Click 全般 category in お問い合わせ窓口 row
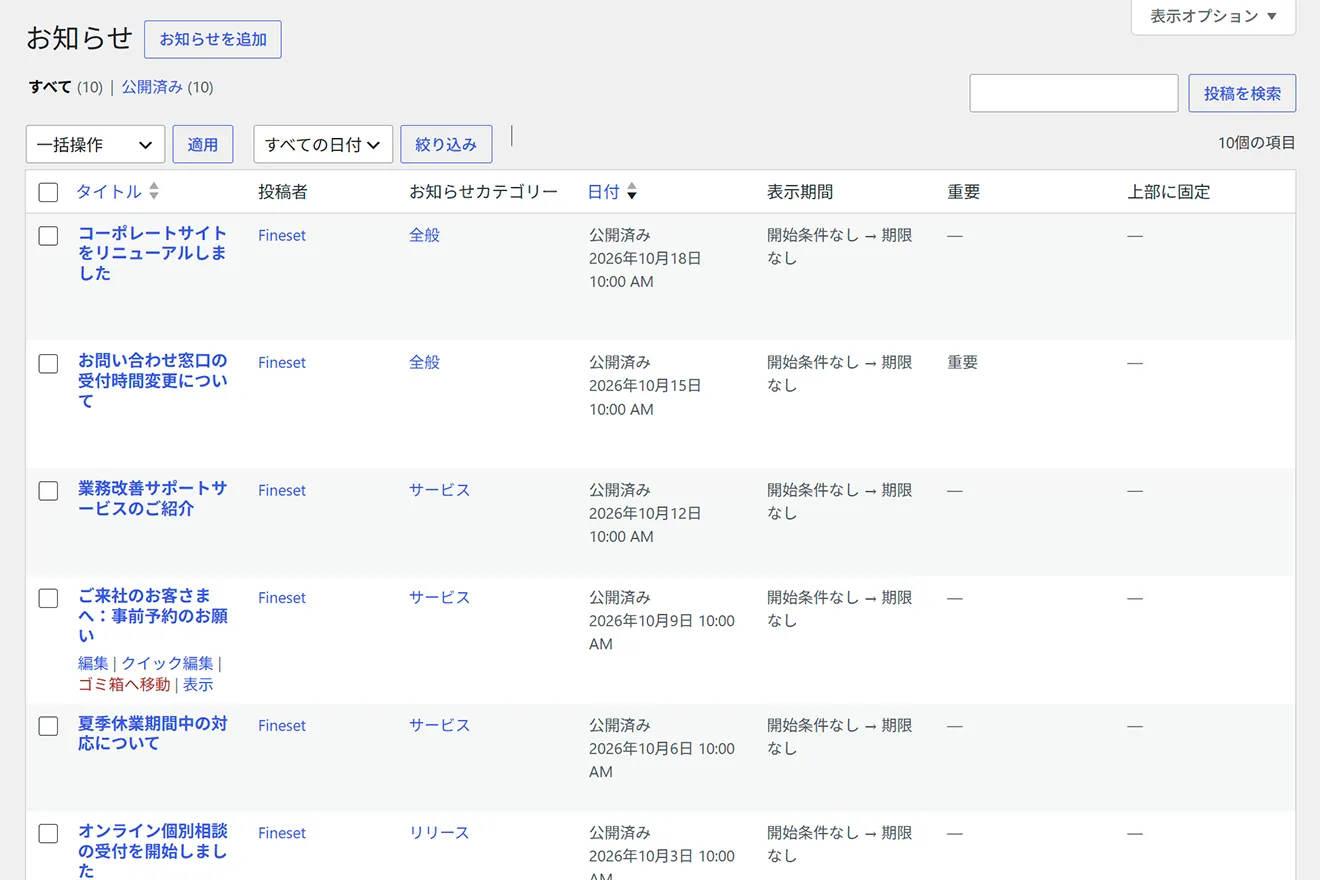Screen dimensions: 1320x880 point(424,362)
